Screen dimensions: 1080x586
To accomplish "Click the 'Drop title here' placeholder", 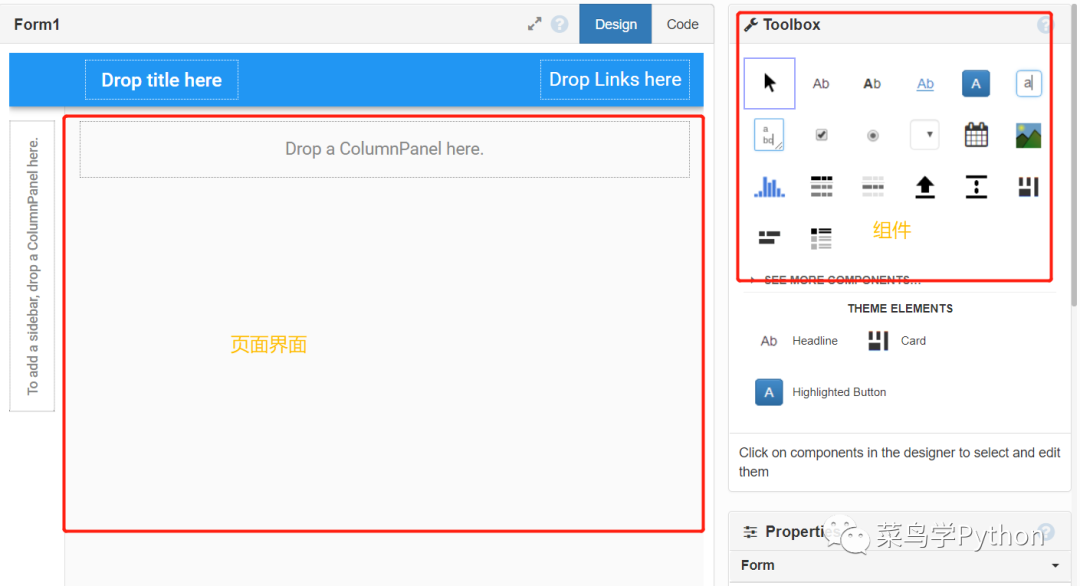I will pos(162,80).
